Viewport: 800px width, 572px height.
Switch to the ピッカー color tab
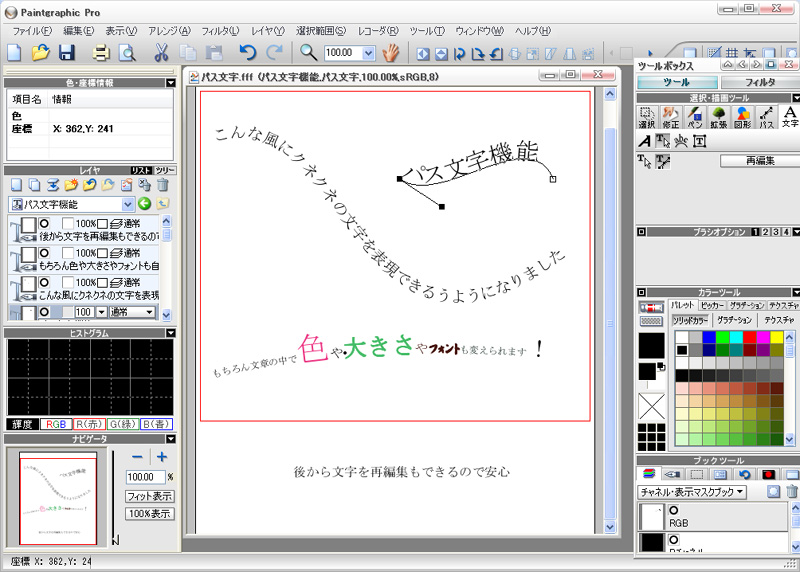pyautogui.click(x=712, y=305)
